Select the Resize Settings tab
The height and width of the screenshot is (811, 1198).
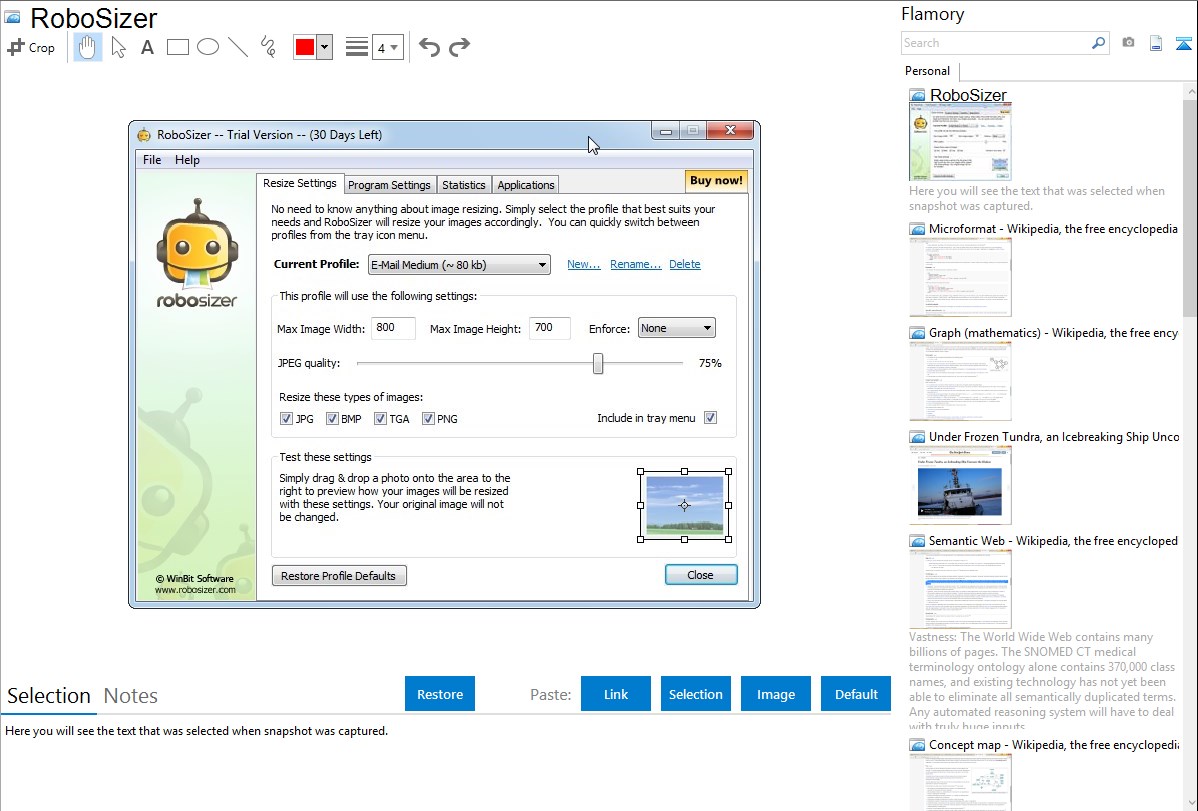[300, 183]
